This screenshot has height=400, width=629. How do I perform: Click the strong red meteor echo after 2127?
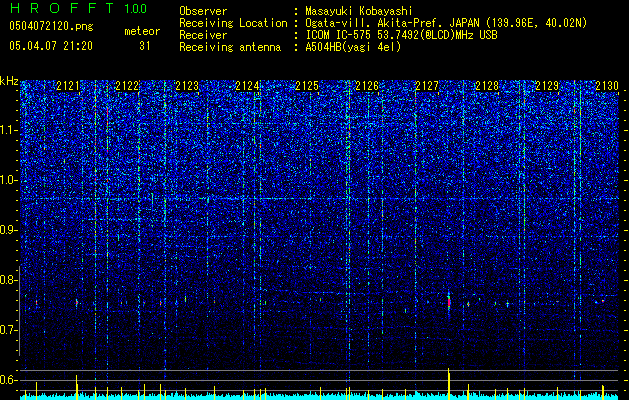pyautogui.click(x=449, y=301)
